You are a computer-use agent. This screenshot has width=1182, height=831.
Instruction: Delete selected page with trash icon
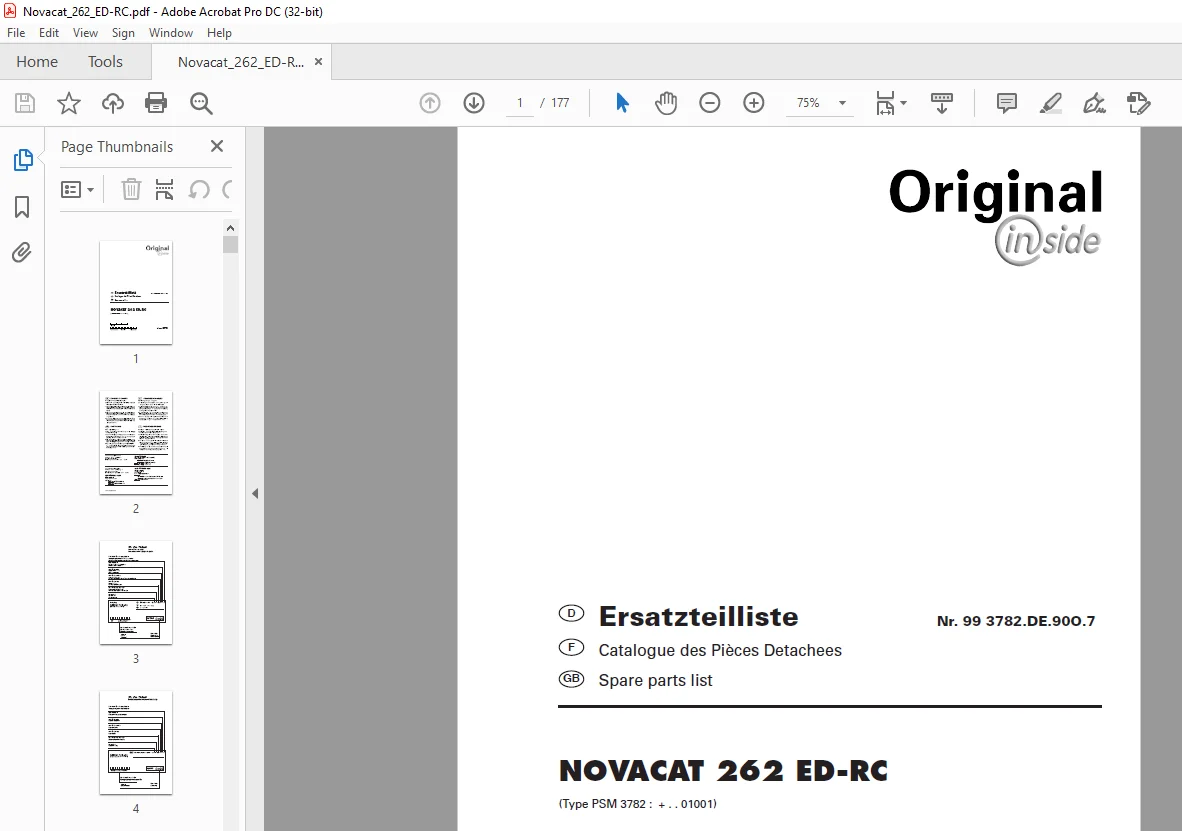click(131, 189)
